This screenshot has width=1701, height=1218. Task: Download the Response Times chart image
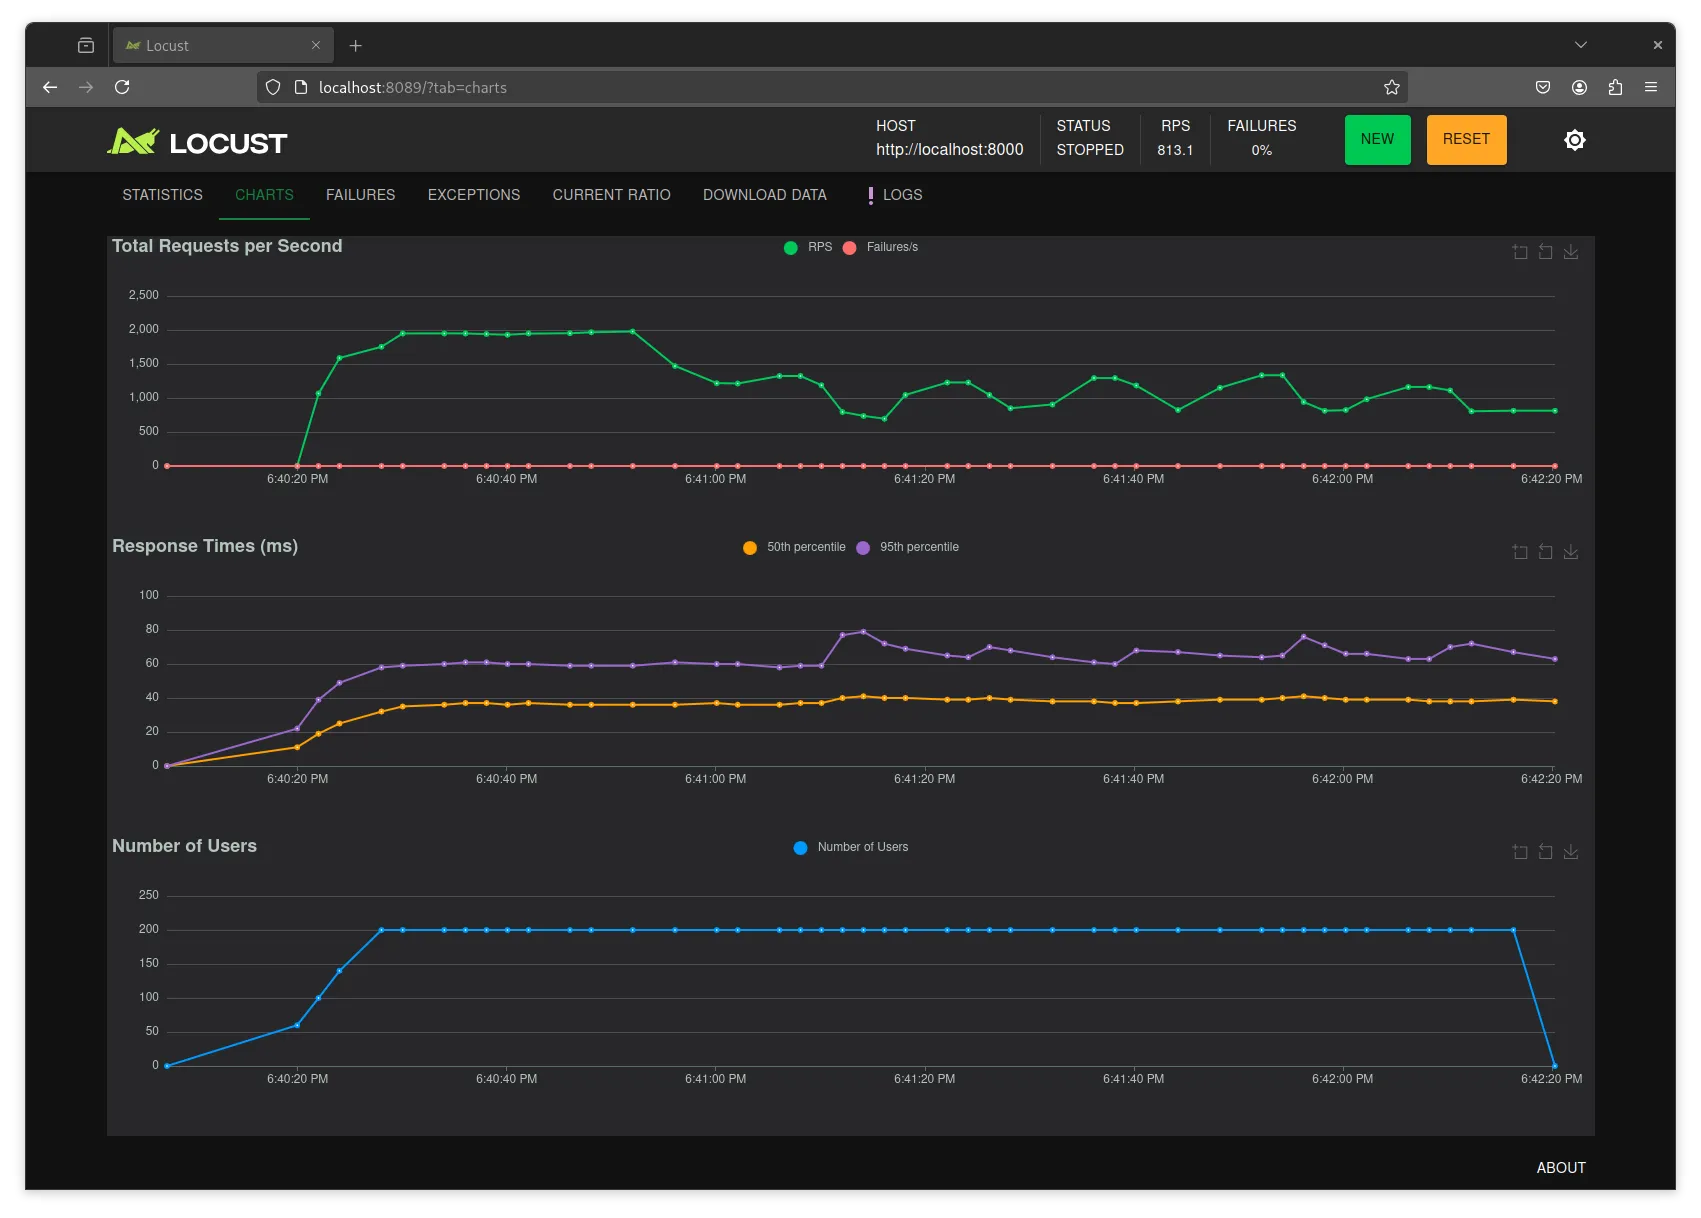tap(1571, 552)
